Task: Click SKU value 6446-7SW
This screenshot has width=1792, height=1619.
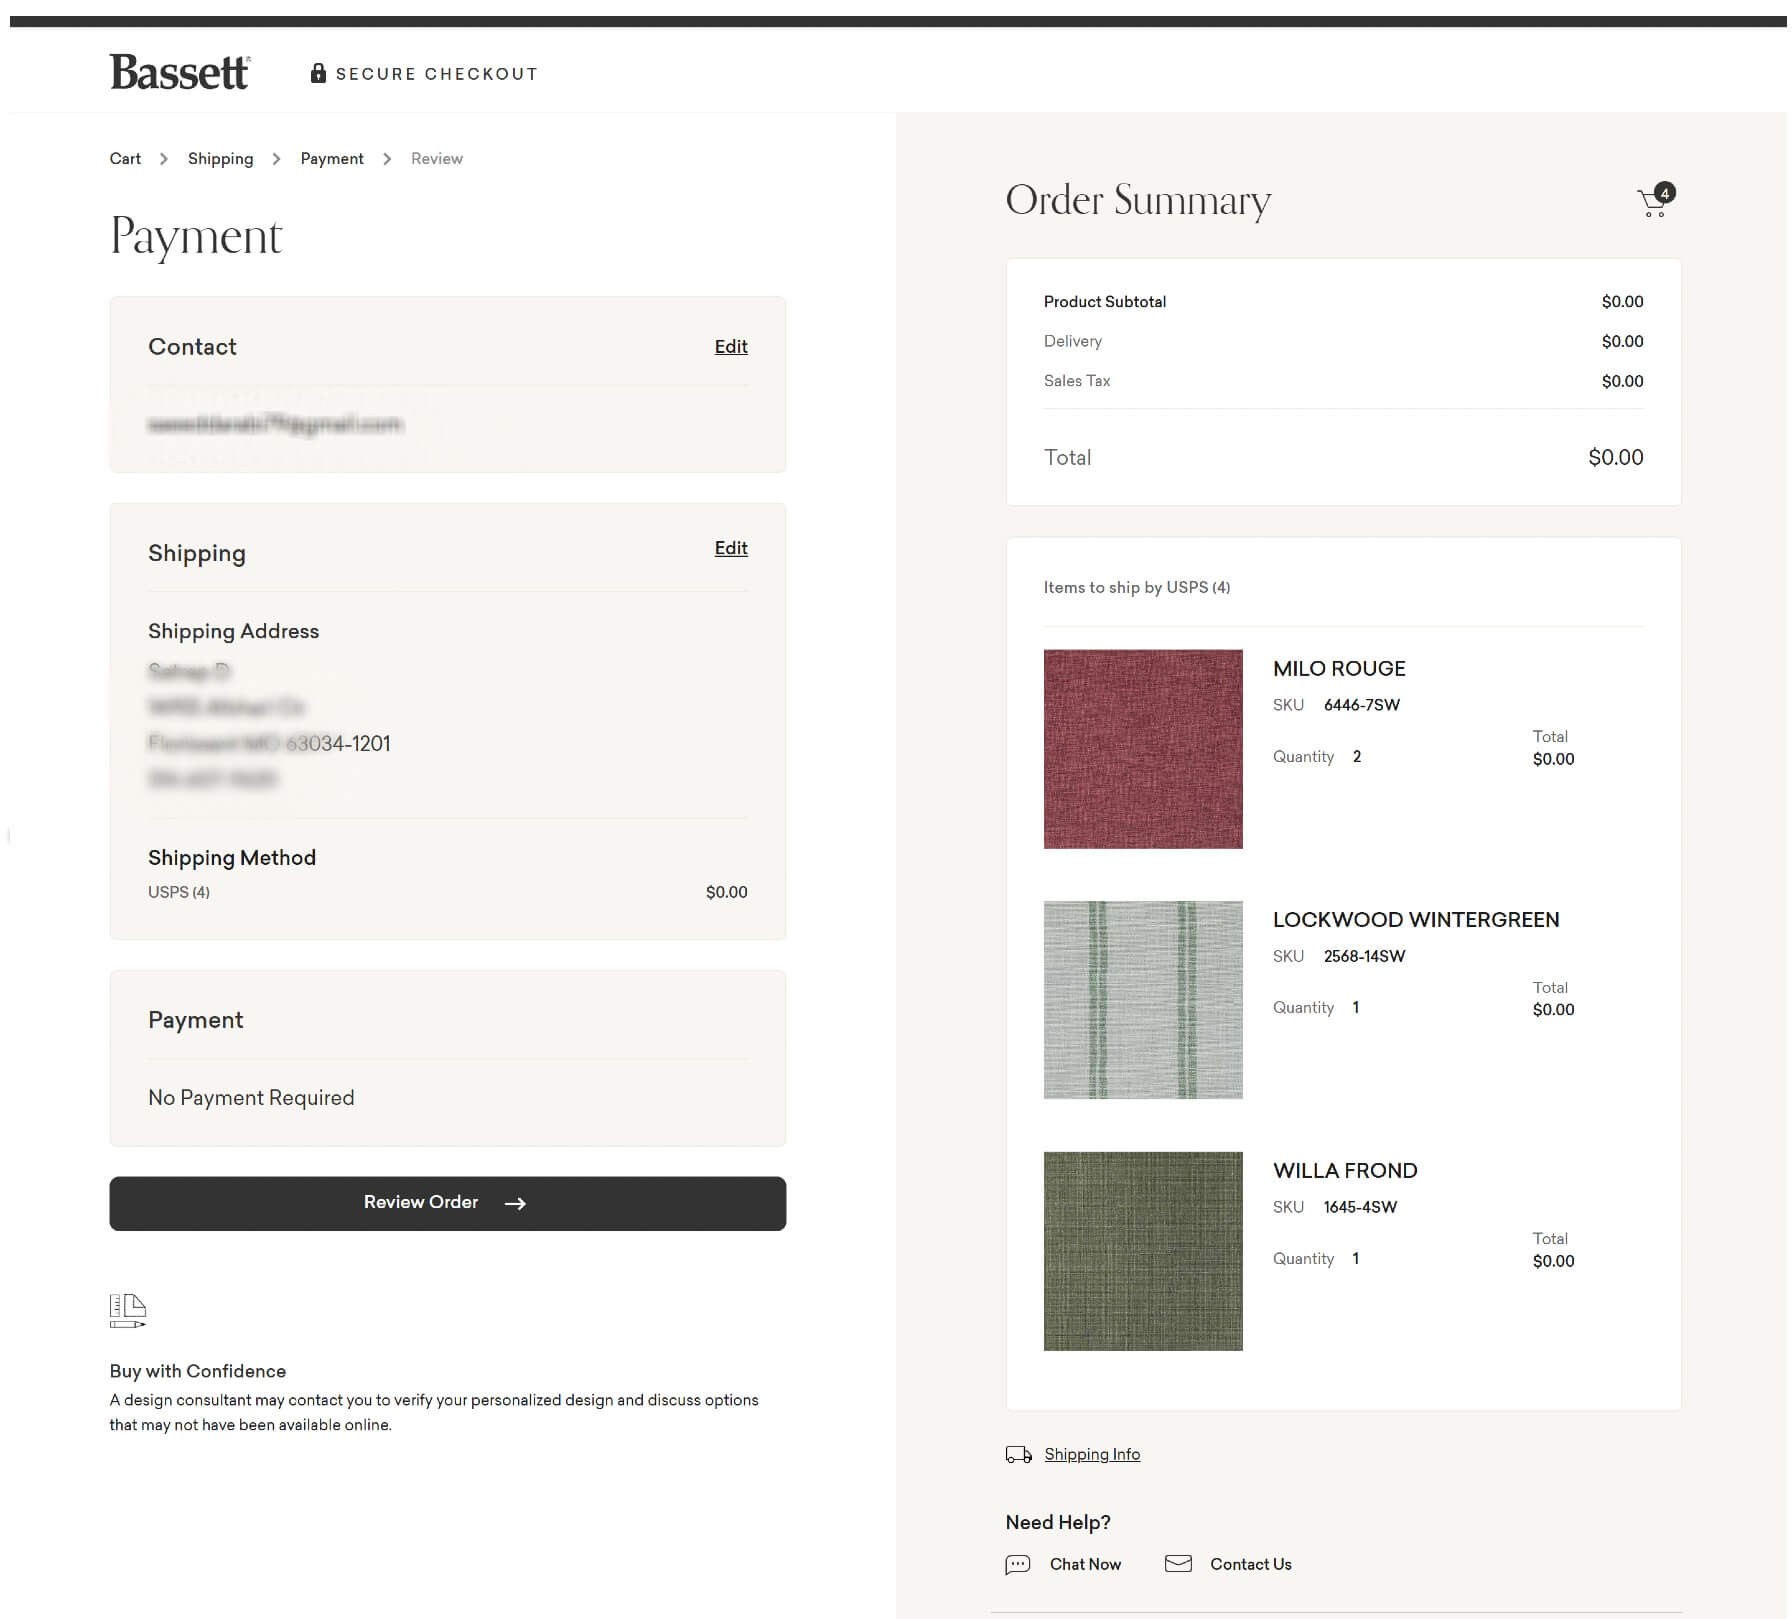Action: (1362, 705)
